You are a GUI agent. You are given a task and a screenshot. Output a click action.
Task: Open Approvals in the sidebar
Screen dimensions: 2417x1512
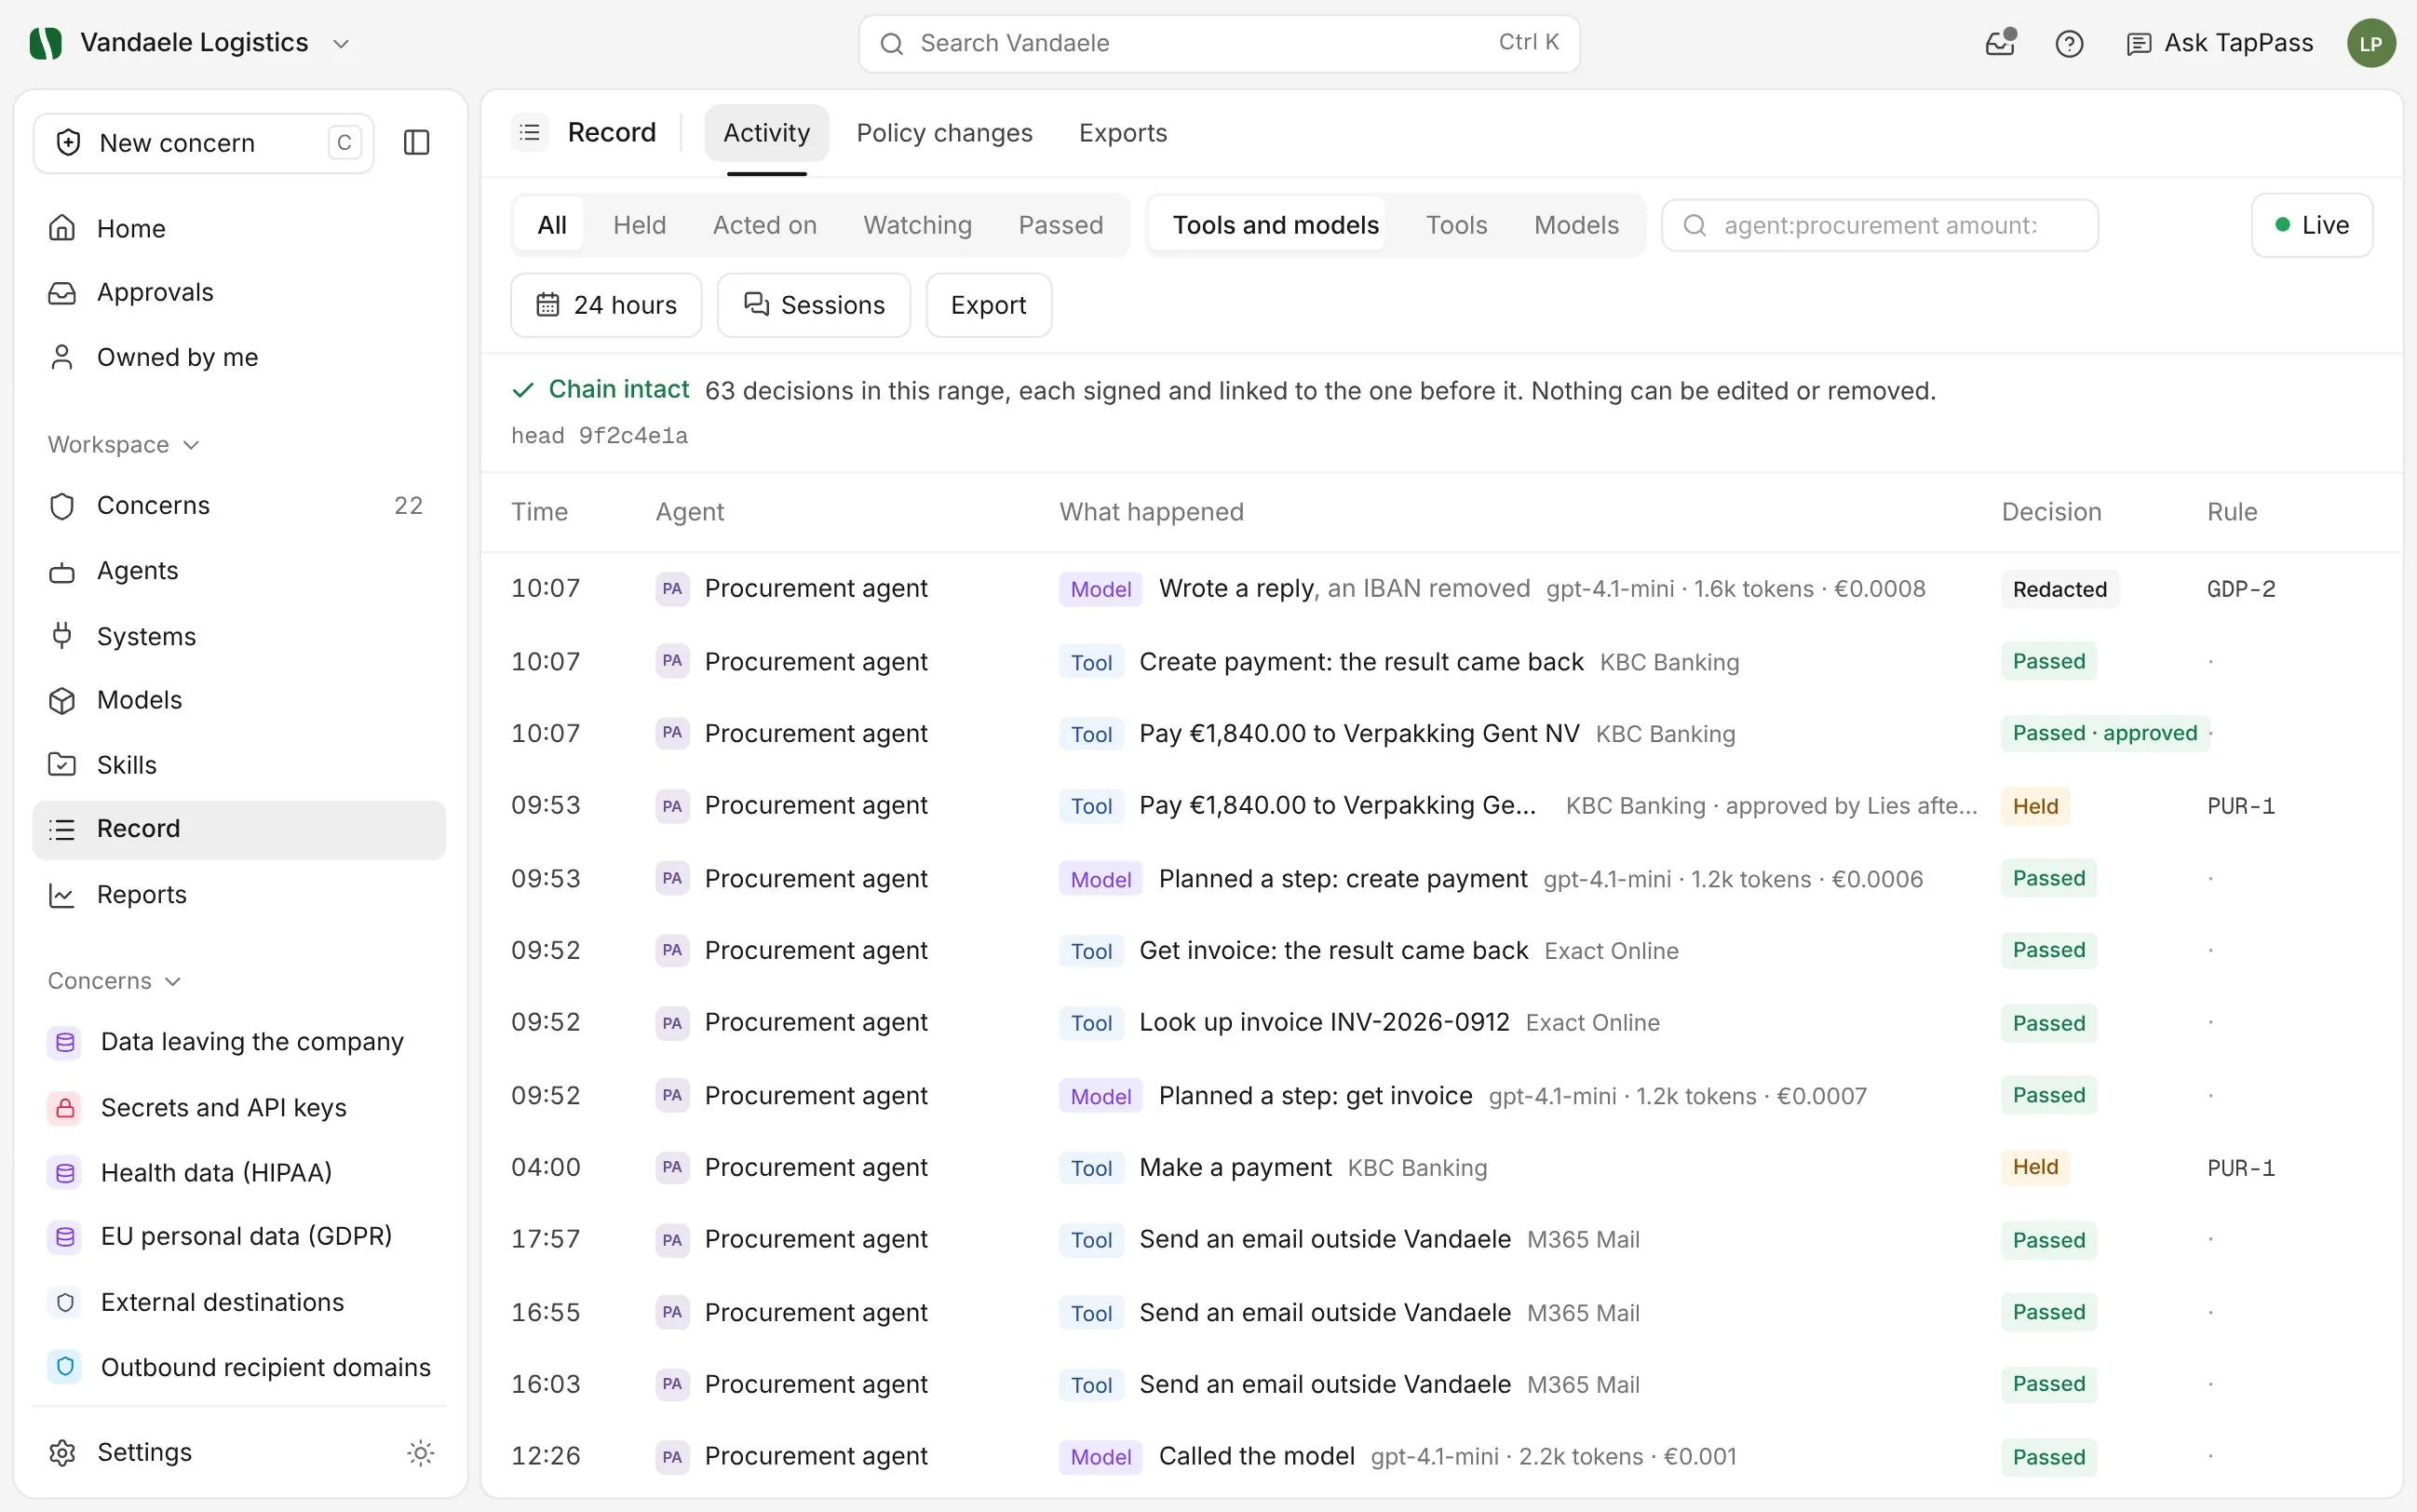tap(239, 292)
